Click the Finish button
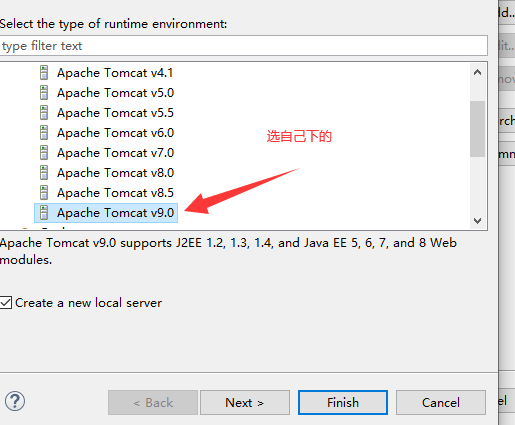 [x=343, y=403]
